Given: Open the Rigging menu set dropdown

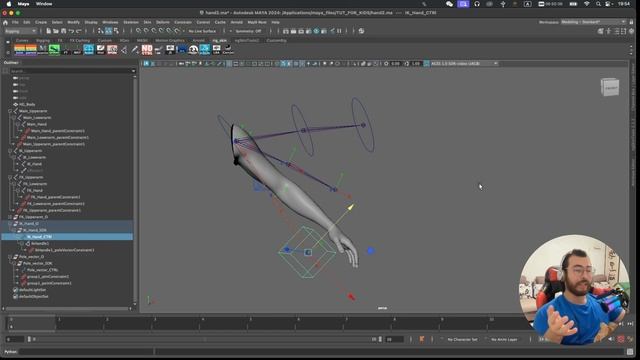Looking at the screenshot, I should point(20,31).
